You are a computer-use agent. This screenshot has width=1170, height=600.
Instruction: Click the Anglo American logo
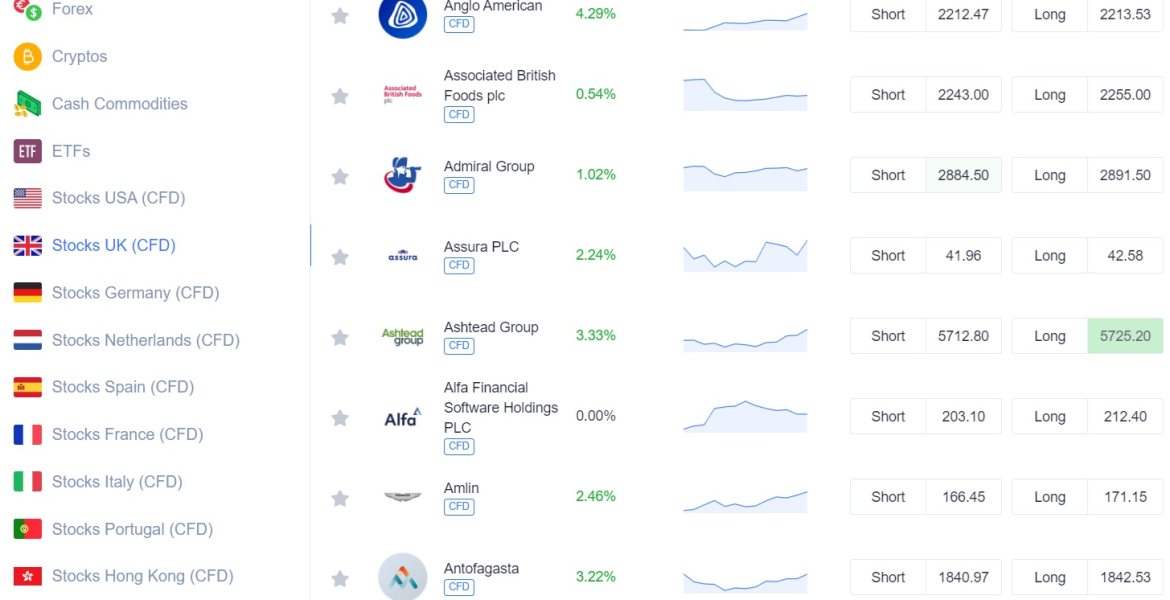click(403, 16)
